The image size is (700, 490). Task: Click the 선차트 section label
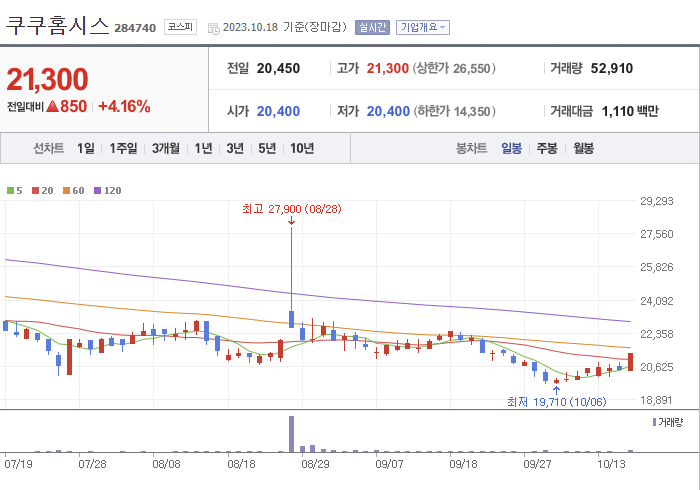(x=49, y=148)
